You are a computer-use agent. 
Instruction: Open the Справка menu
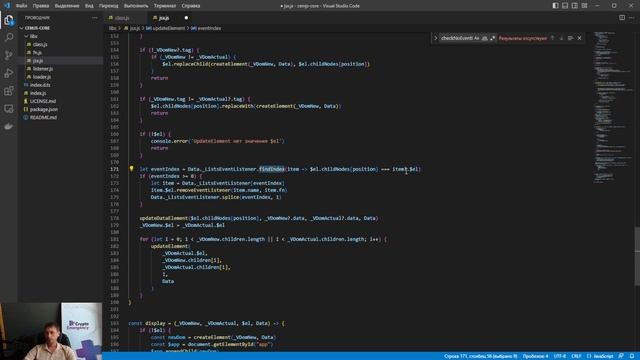191,6
